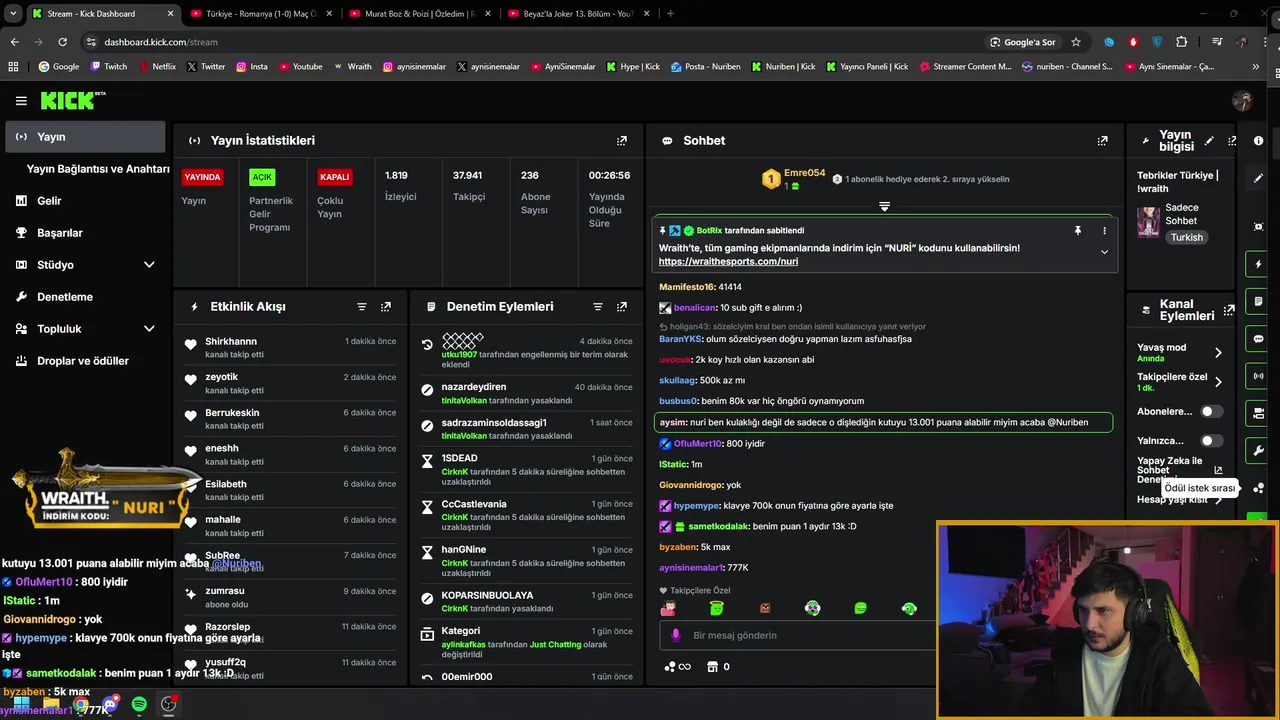1280x720 pixels.
Task: Open Chrome media controls icon
Action: [1217, 42]
